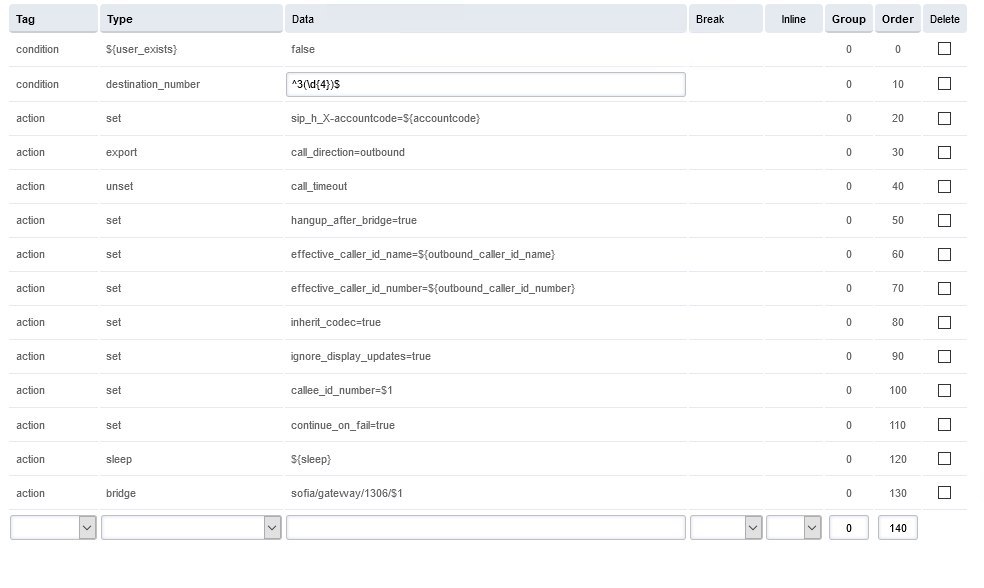
Task: Tick delete checkbox for sip_h_X-accountcode row
Action: click(944, 119)
